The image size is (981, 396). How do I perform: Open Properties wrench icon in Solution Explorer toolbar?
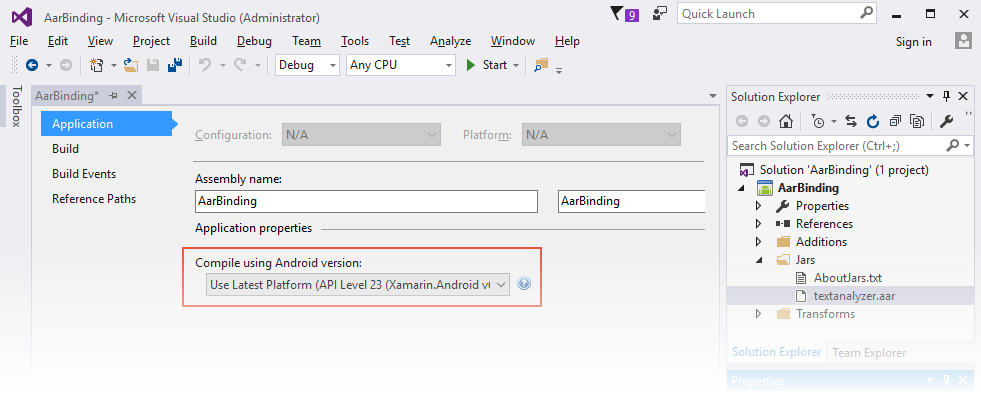tap(947, 121)
